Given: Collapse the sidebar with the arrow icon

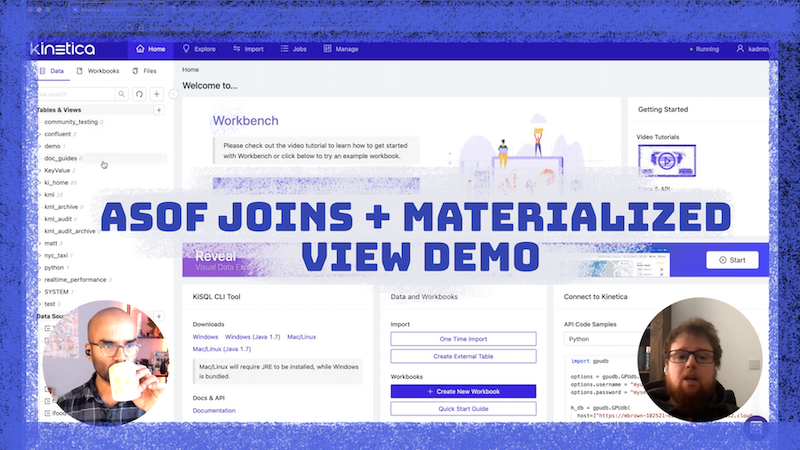Looking at the screenshot, I should [x=173, y=94].
